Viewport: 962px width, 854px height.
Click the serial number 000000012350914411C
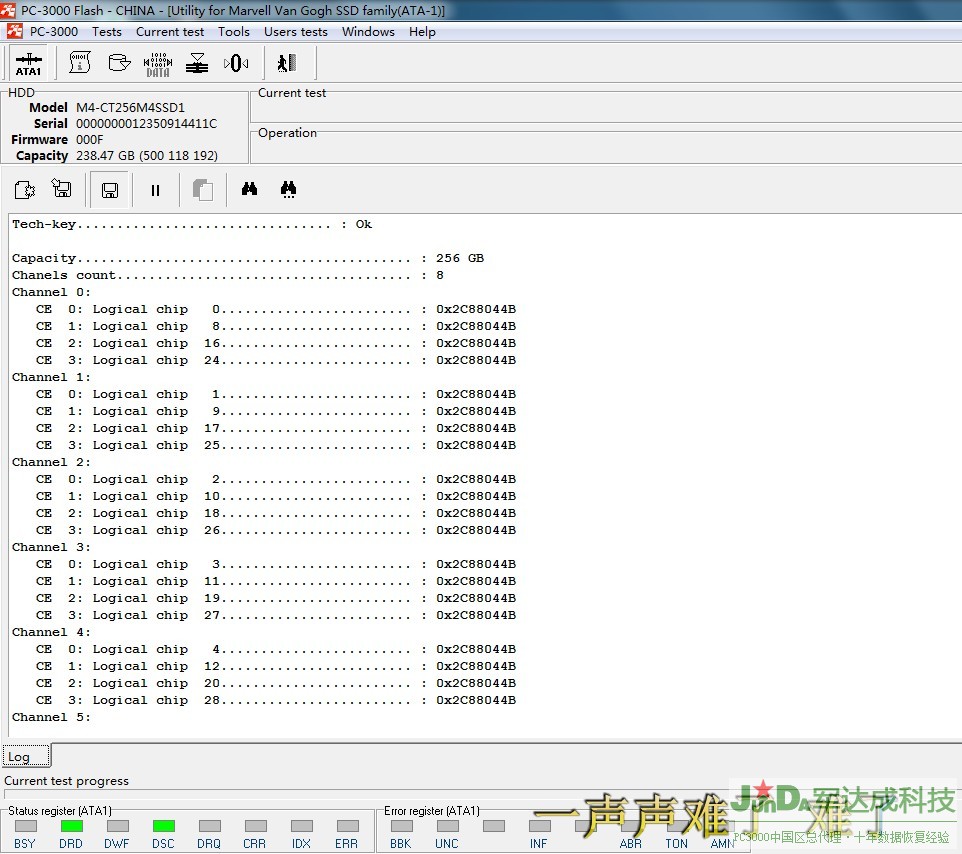tap(146, 123)
